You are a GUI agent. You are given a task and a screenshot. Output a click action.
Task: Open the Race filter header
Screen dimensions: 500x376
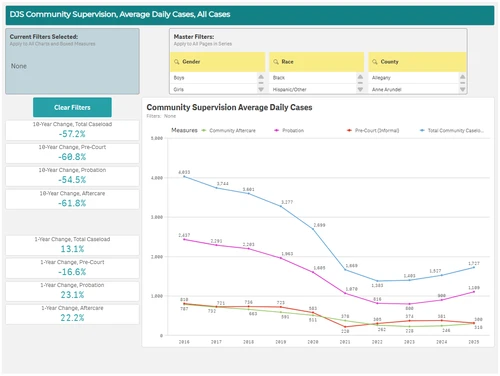[317, 62]
